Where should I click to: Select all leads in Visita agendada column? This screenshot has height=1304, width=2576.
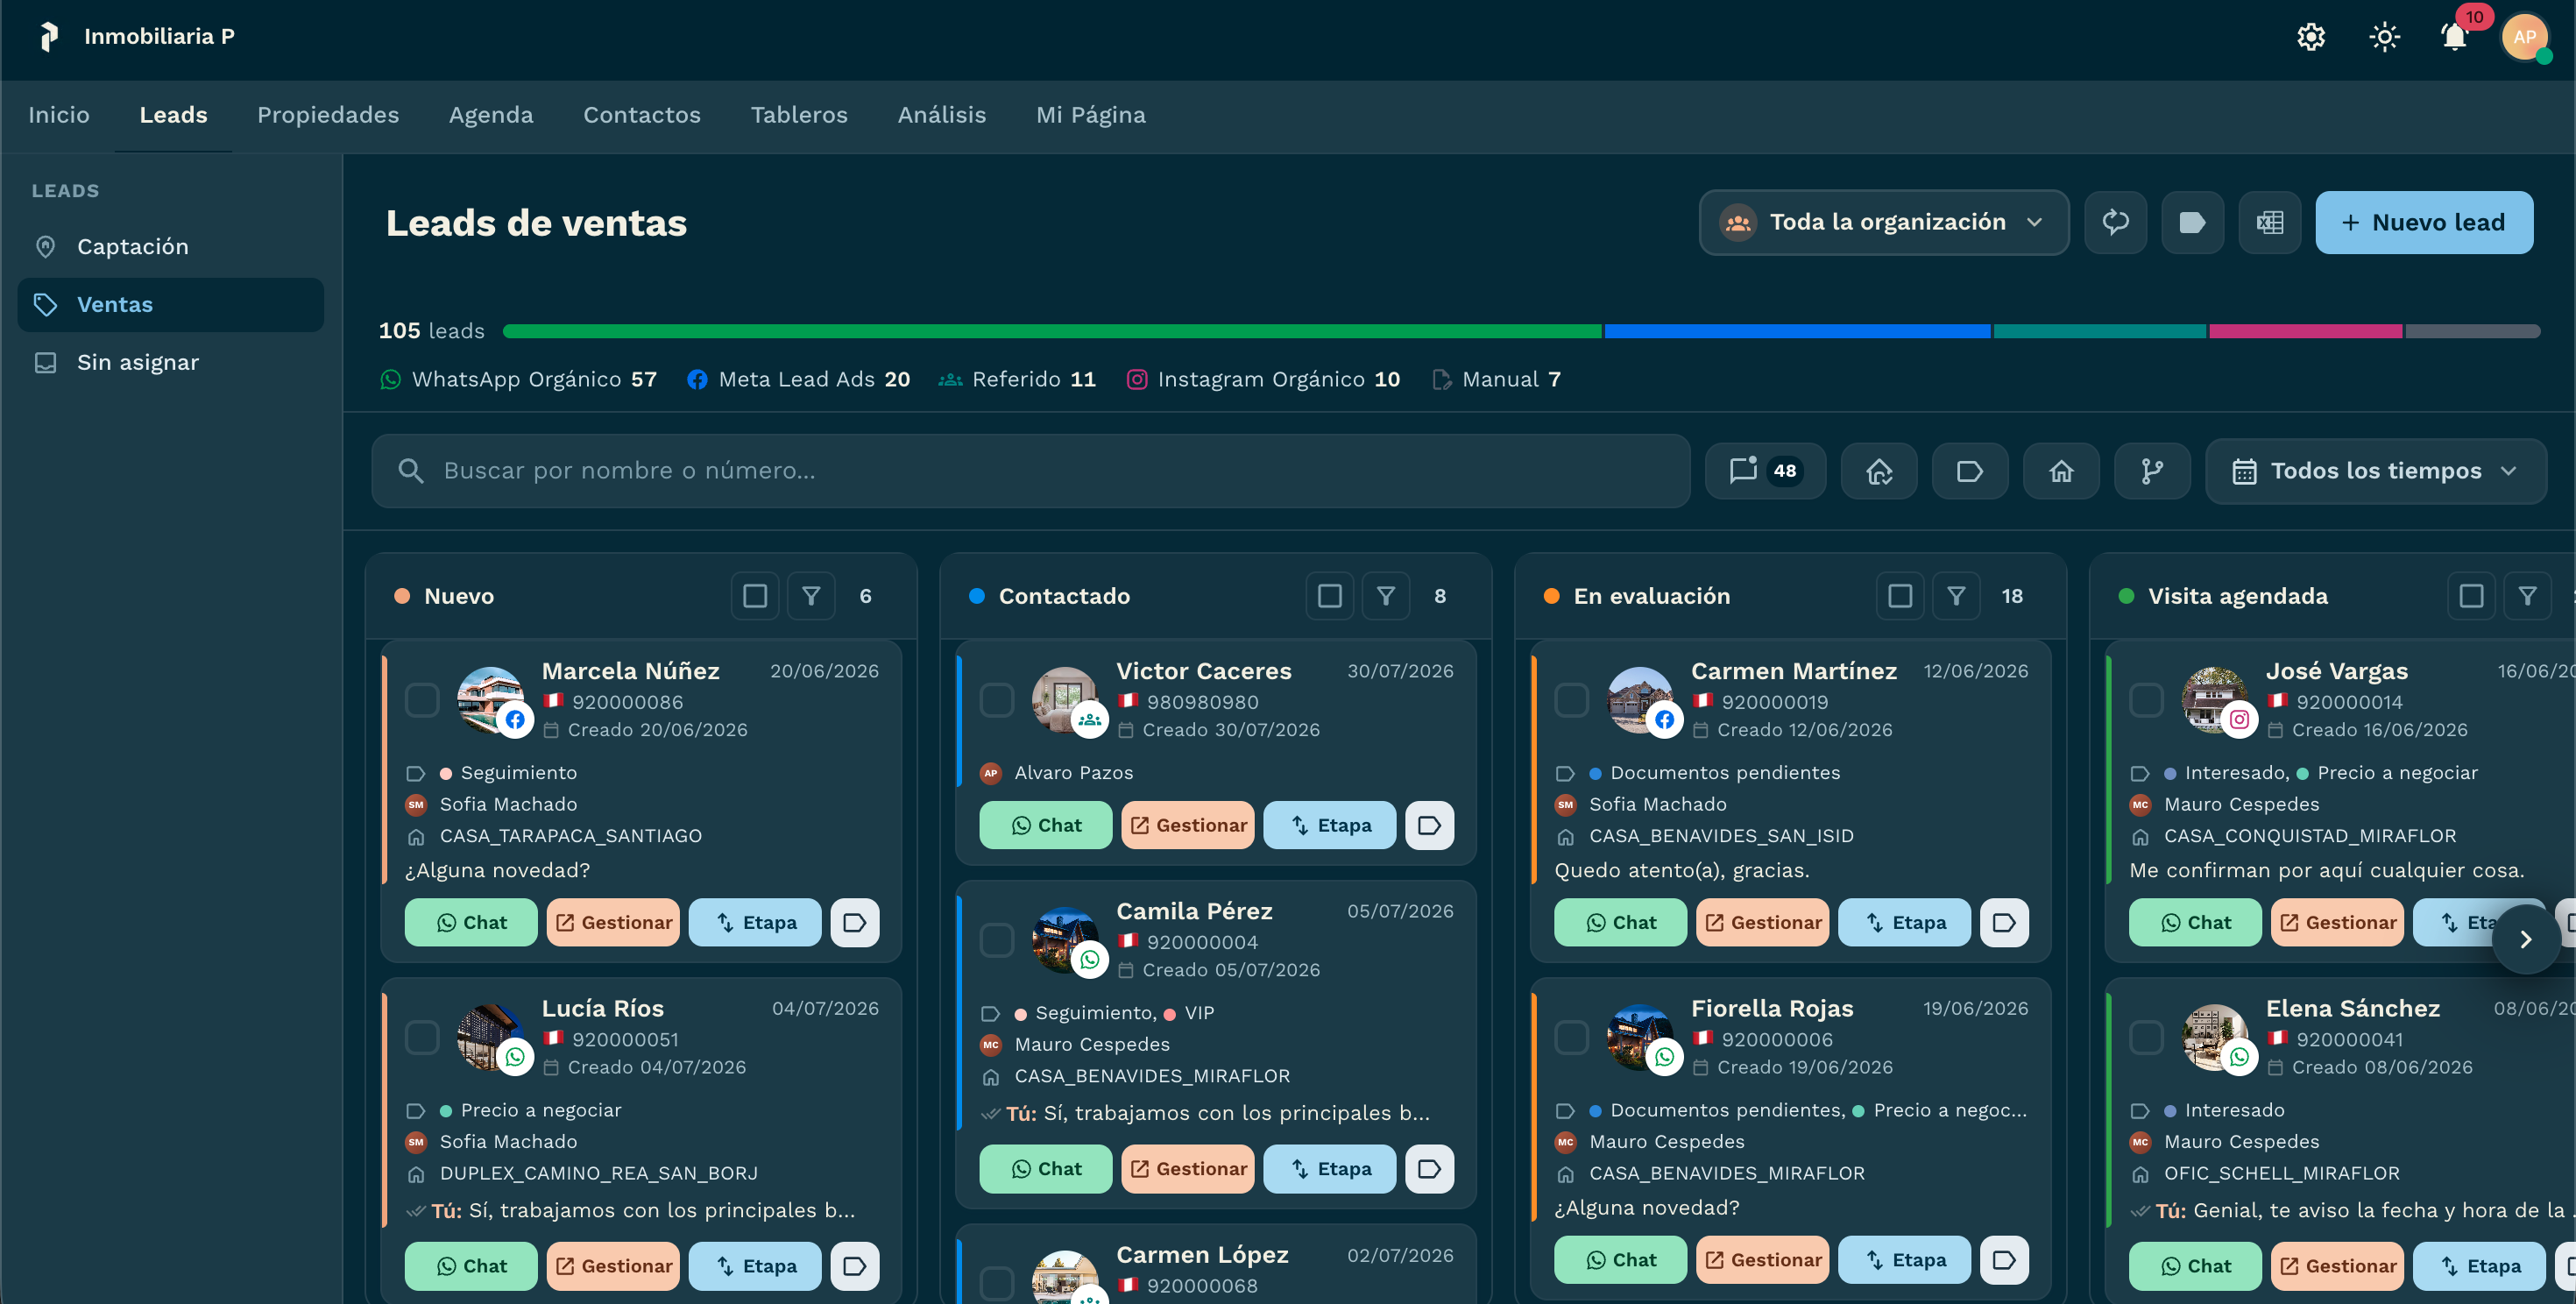pos(2471,596)
